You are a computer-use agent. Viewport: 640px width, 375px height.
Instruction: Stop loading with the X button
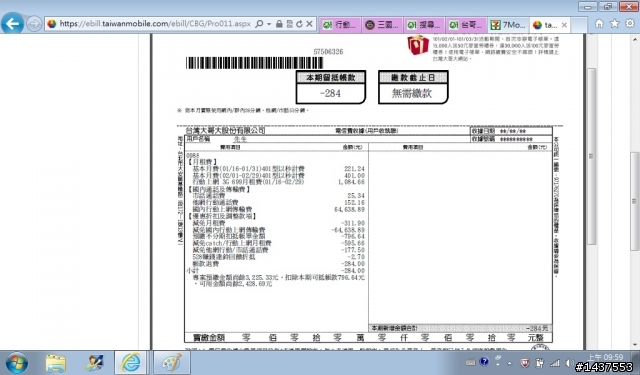[309, 24]
